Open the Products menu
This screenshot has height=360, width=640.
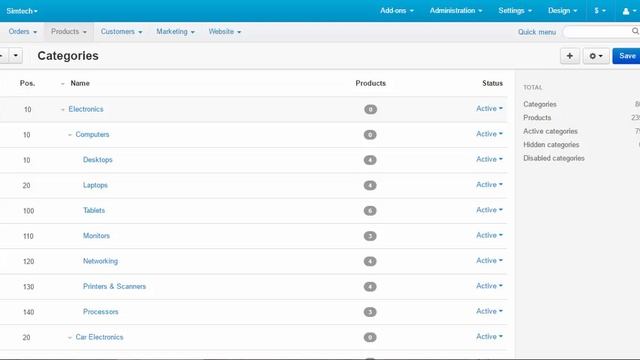[69, 31]
